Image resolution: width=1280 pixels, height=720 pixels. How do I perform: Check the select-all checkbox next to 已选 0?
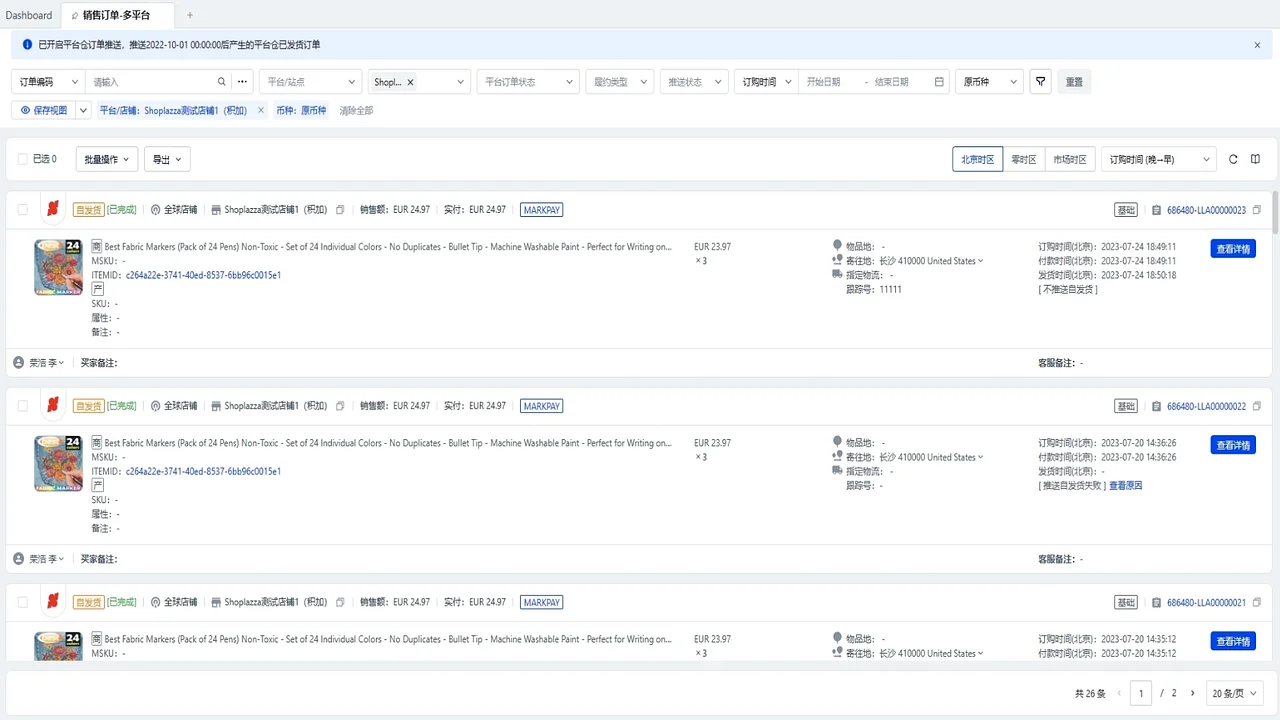pyautogui.click(x=22, y=158)
